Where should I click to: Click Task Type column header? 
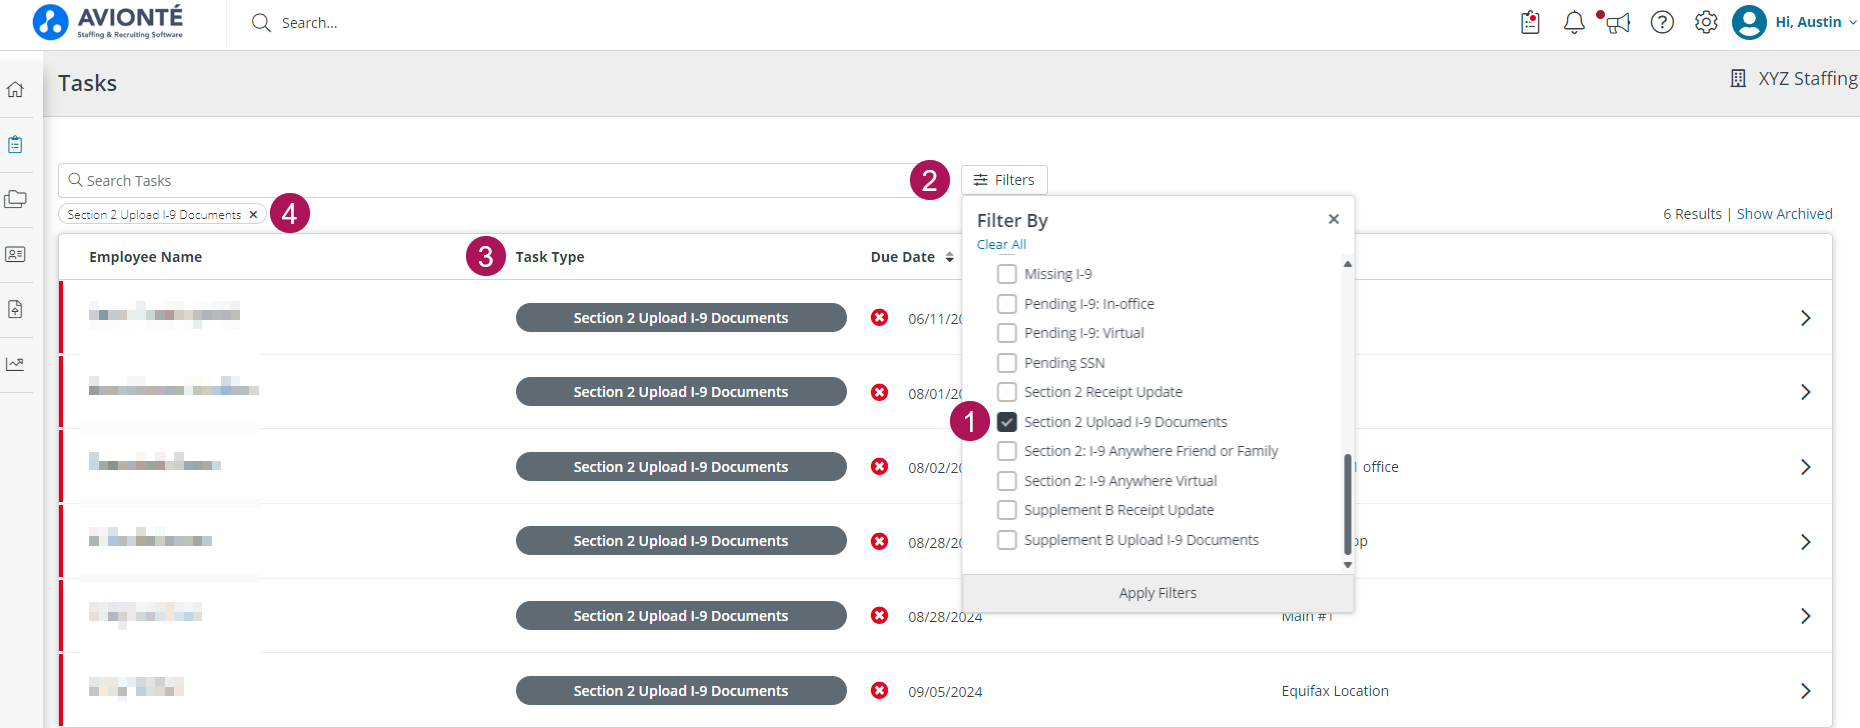point(549,257)
